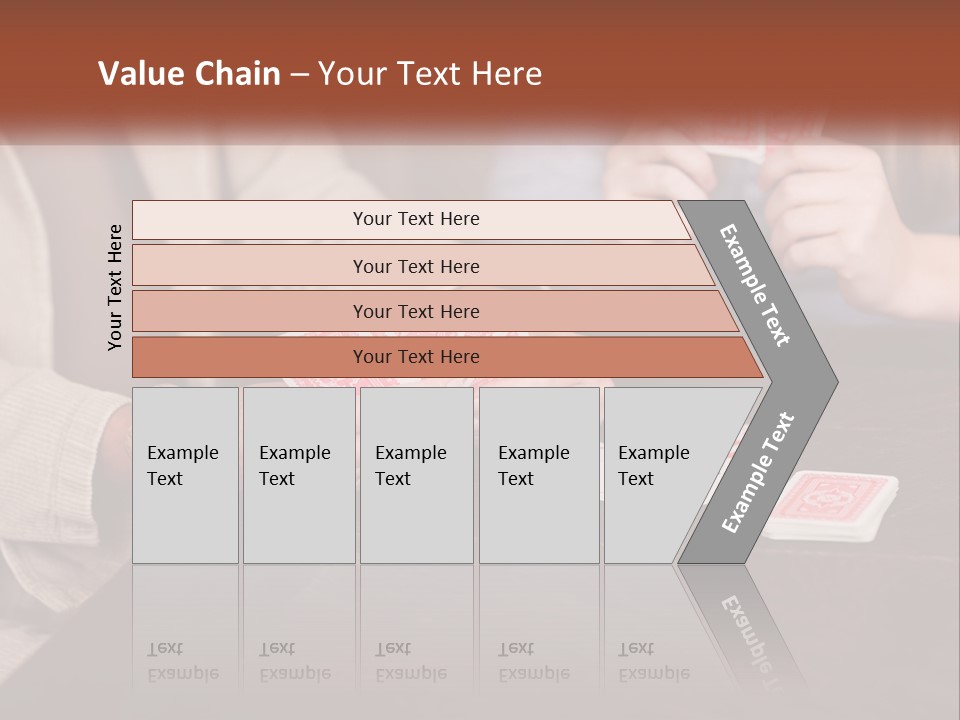
Task: Select the fourth gray 'Example Text' box
Action: (538, 475)
